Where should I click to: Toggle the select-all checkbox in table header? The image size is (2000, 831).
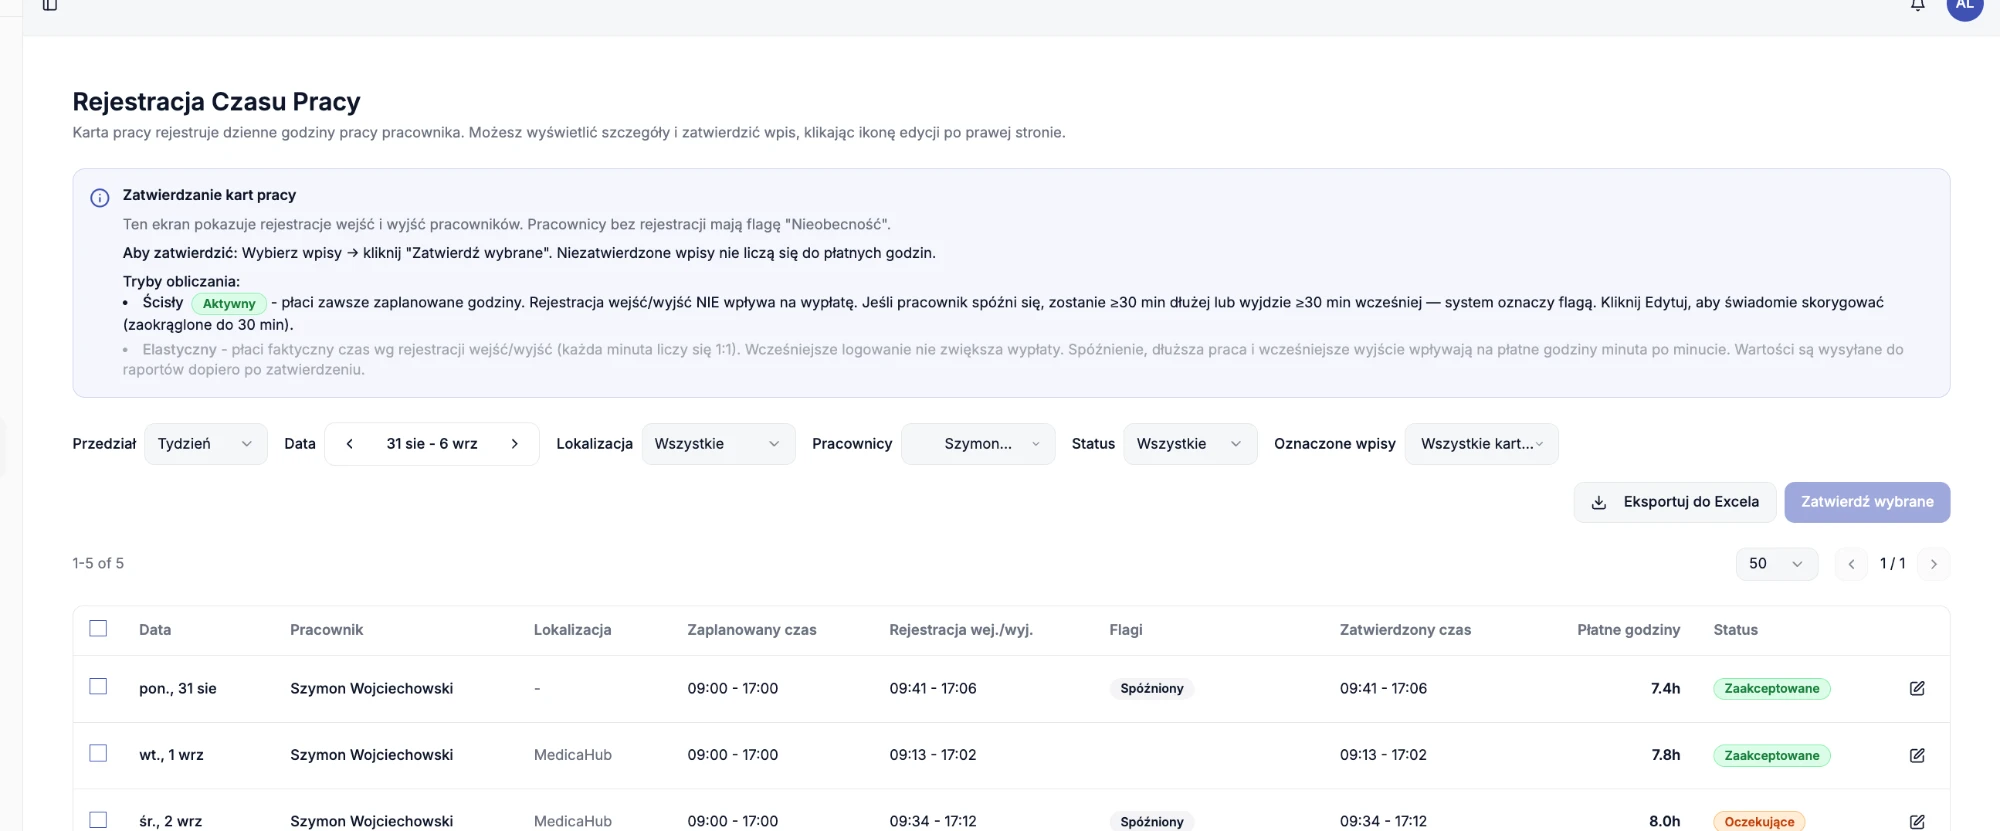[x=98, y=628]
